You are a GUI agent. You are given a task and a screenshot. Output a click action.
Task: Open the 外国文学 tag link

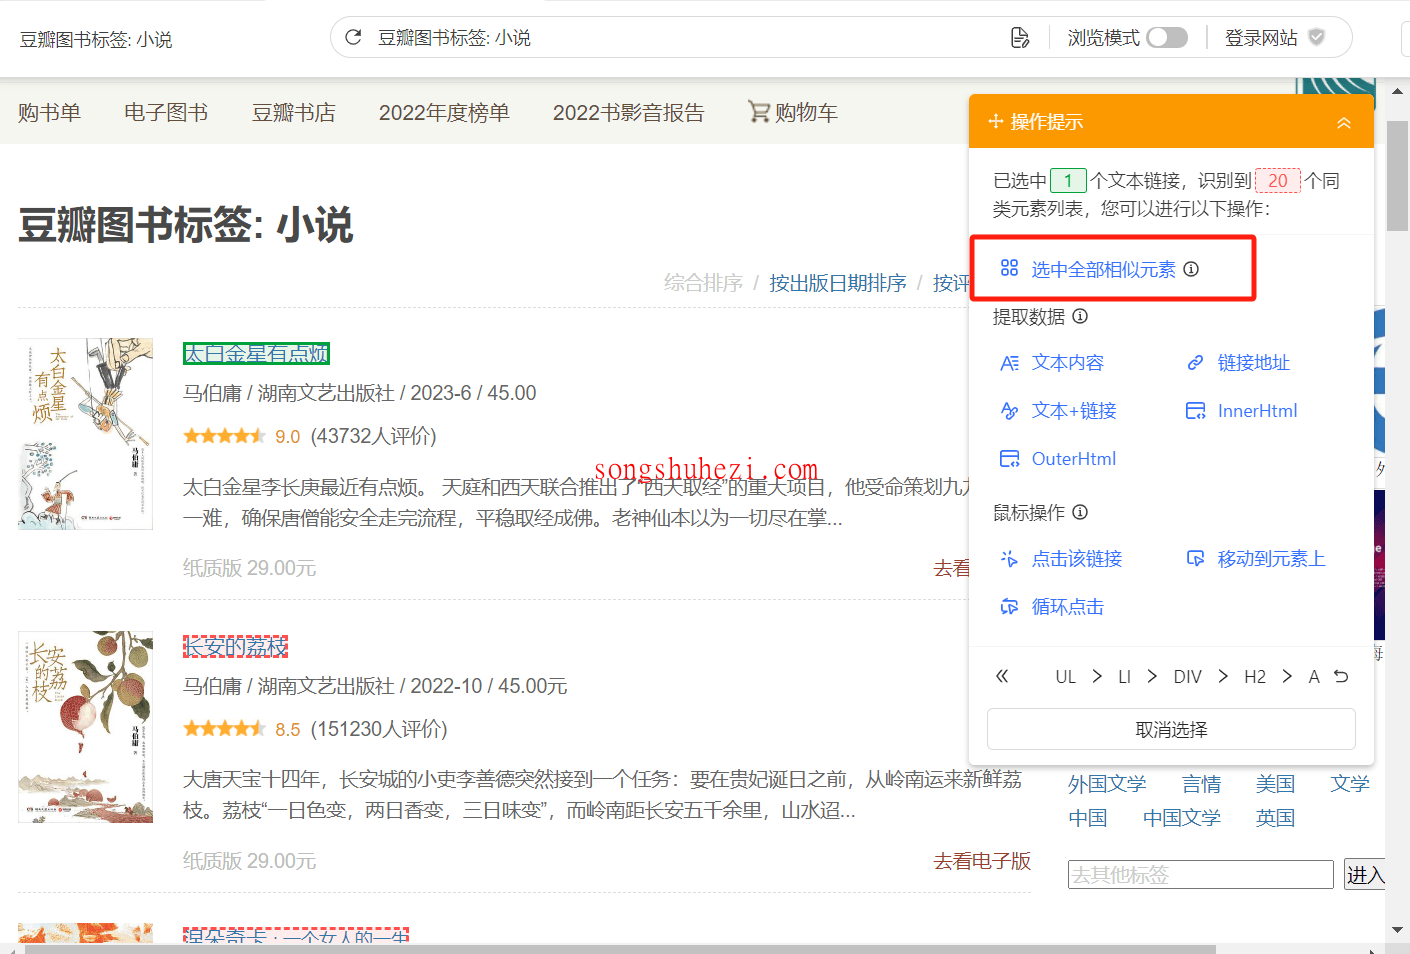pyautogui.click(x=1107, y=784)
